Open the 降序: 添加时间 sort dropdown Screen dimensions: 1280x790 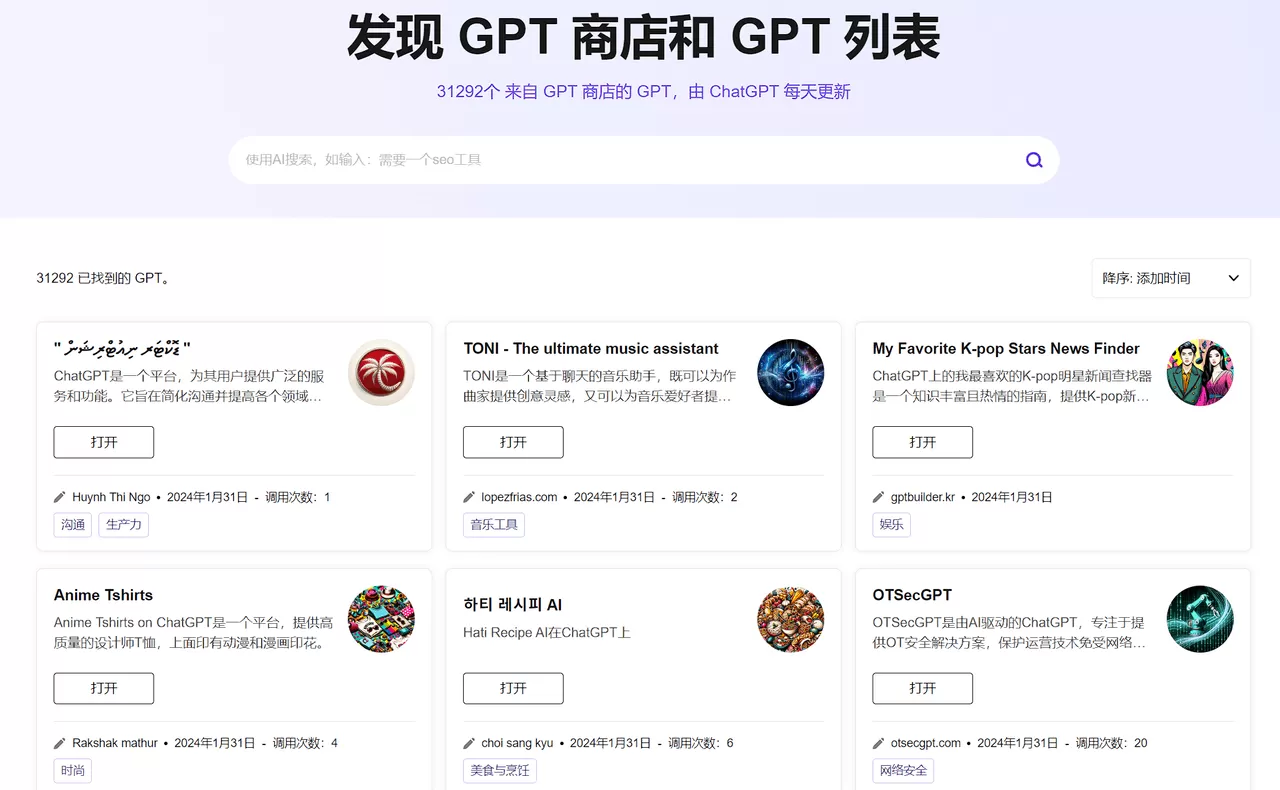1170,277
